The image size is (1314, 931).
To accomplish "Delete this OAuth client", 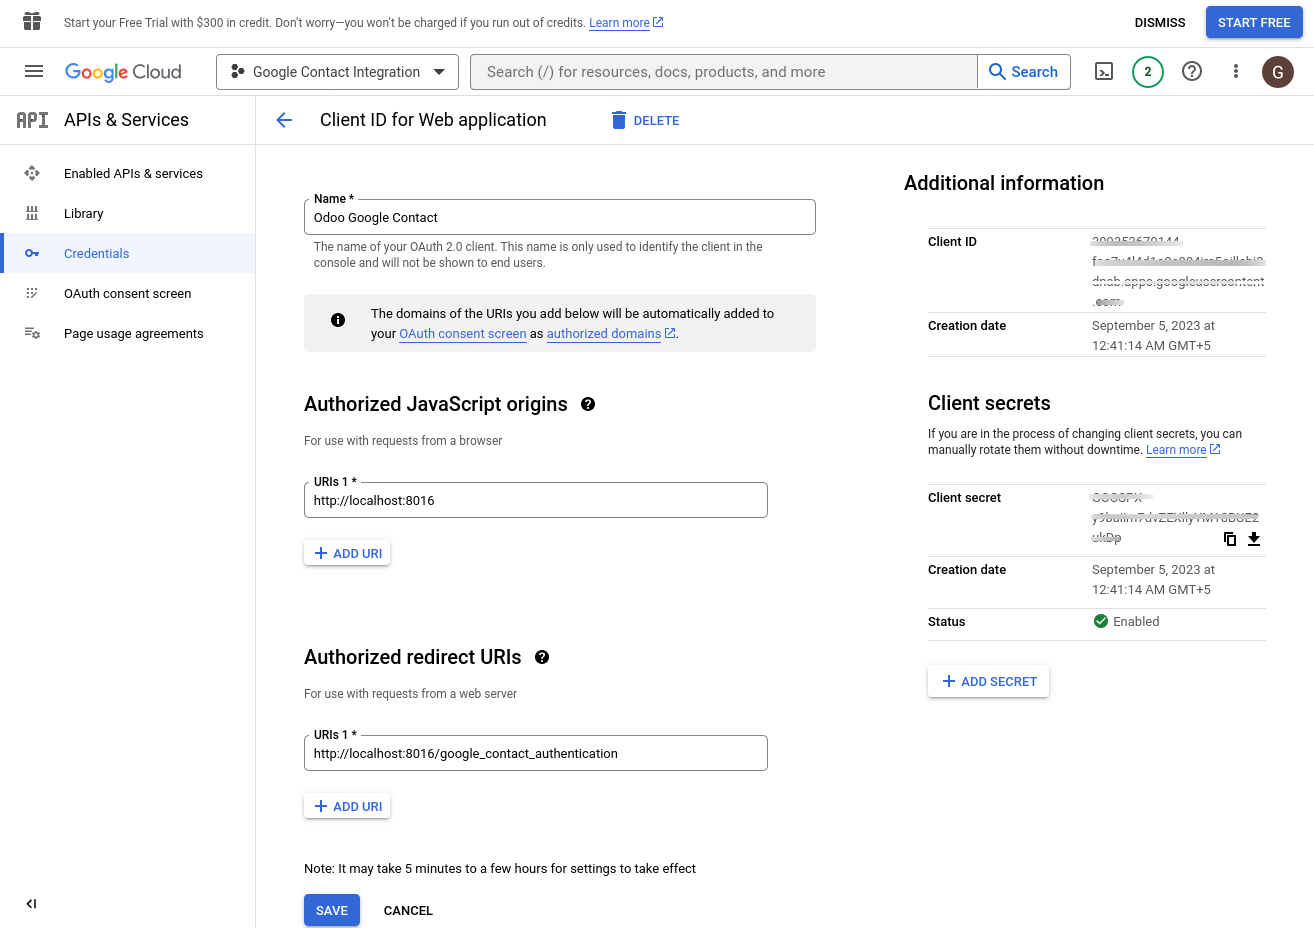I will (x=645, y=121).
